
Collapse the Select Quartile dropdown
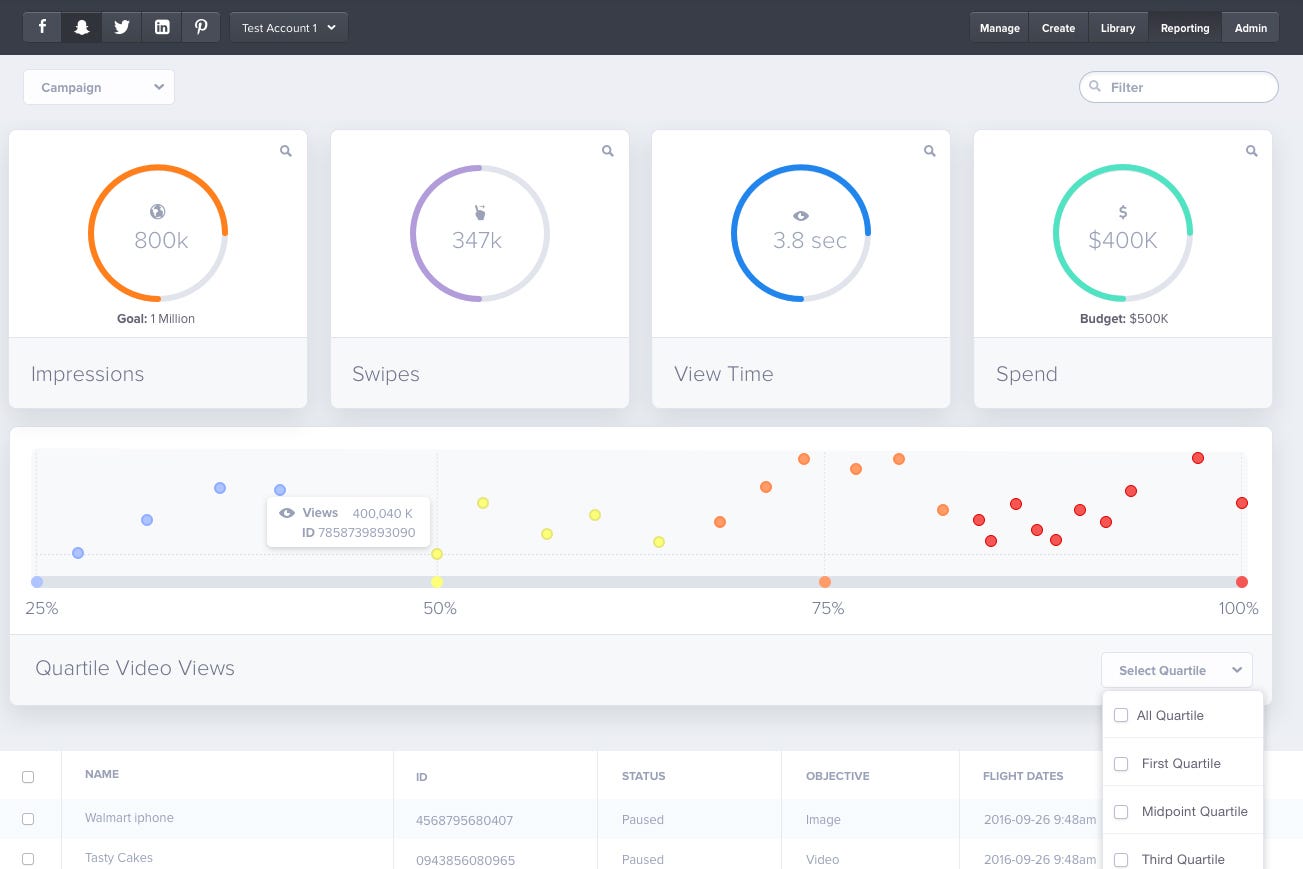[1176, 670]
